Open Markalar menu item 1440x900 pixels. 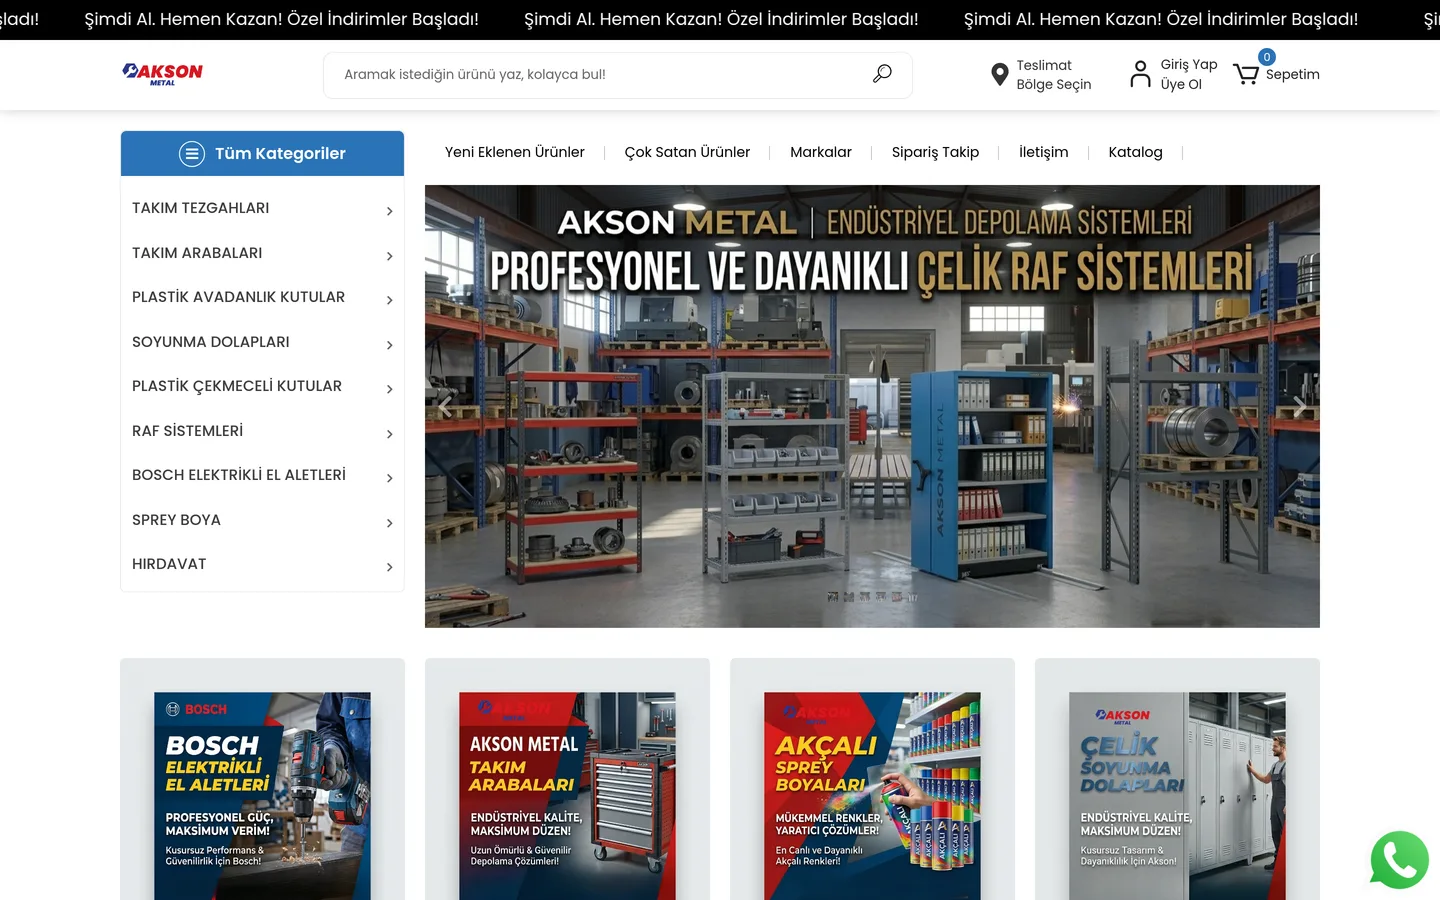[821, 152]
